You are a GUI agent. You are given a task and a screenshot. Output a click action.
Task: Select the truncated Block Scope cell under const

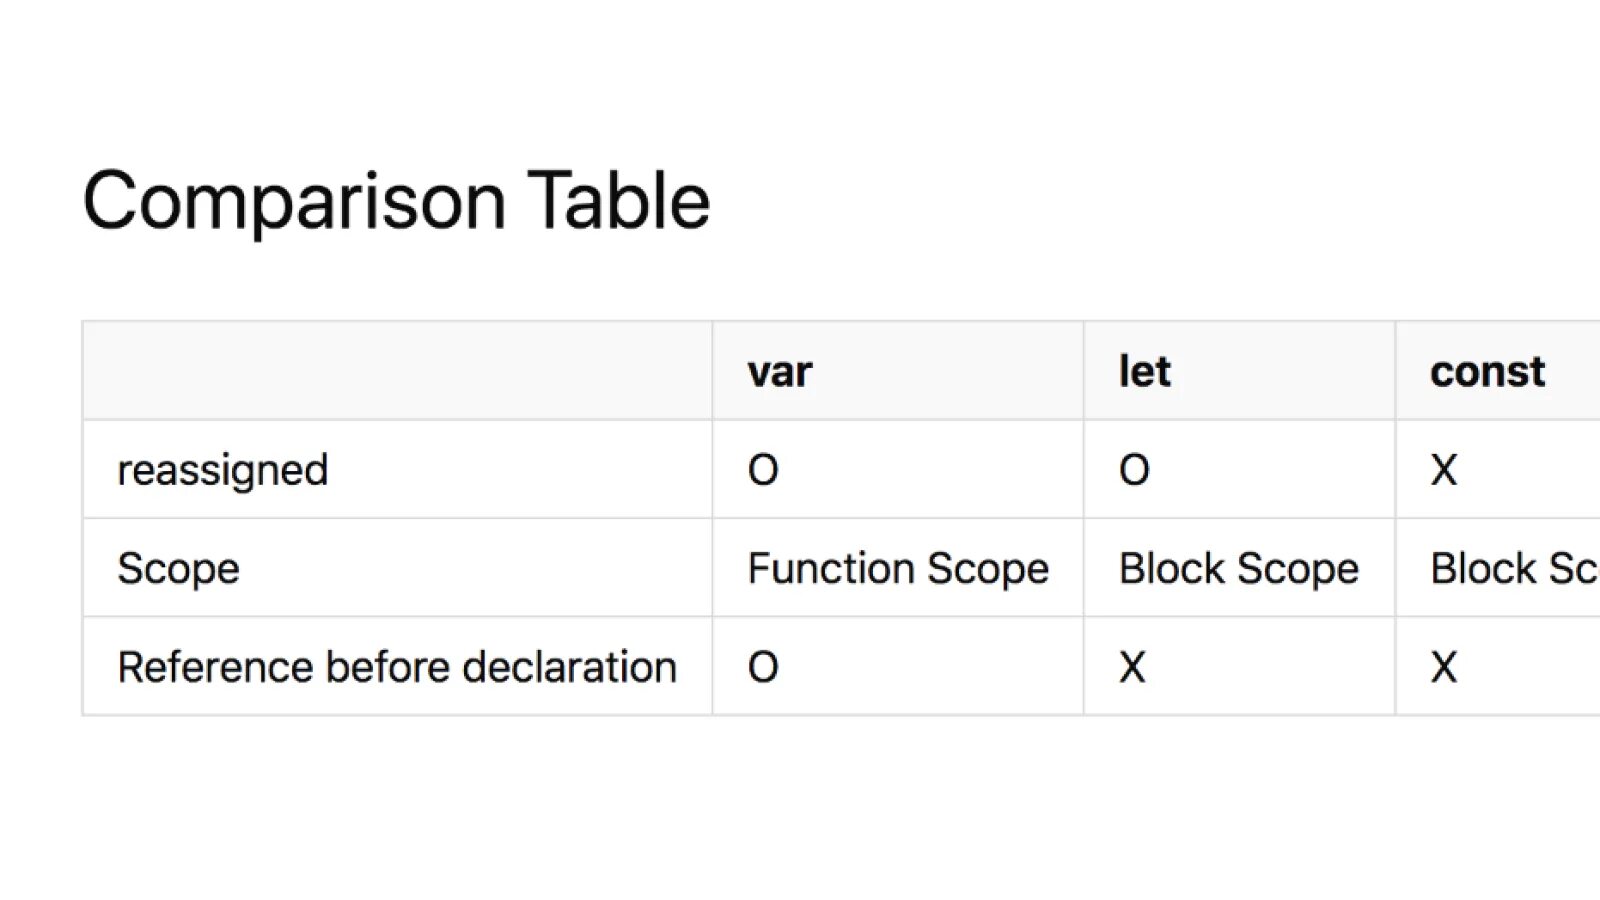pos(1513,569)
